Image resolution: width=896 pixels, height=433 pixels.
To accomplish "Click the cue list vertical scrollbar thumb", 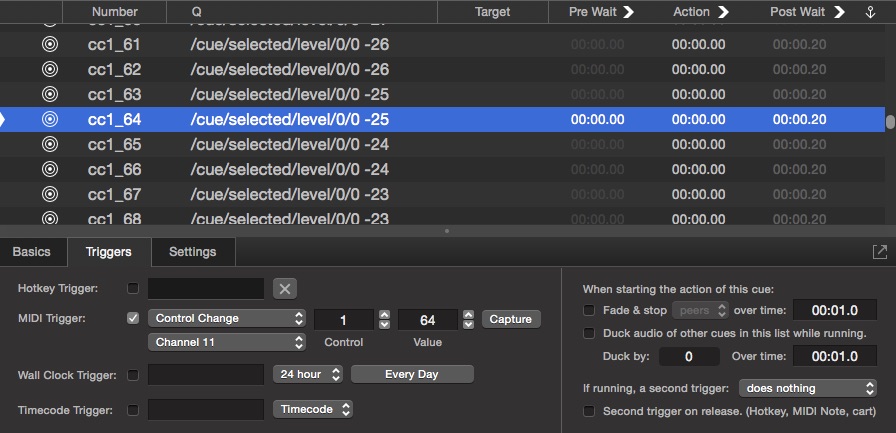I will tap(890, 122).
